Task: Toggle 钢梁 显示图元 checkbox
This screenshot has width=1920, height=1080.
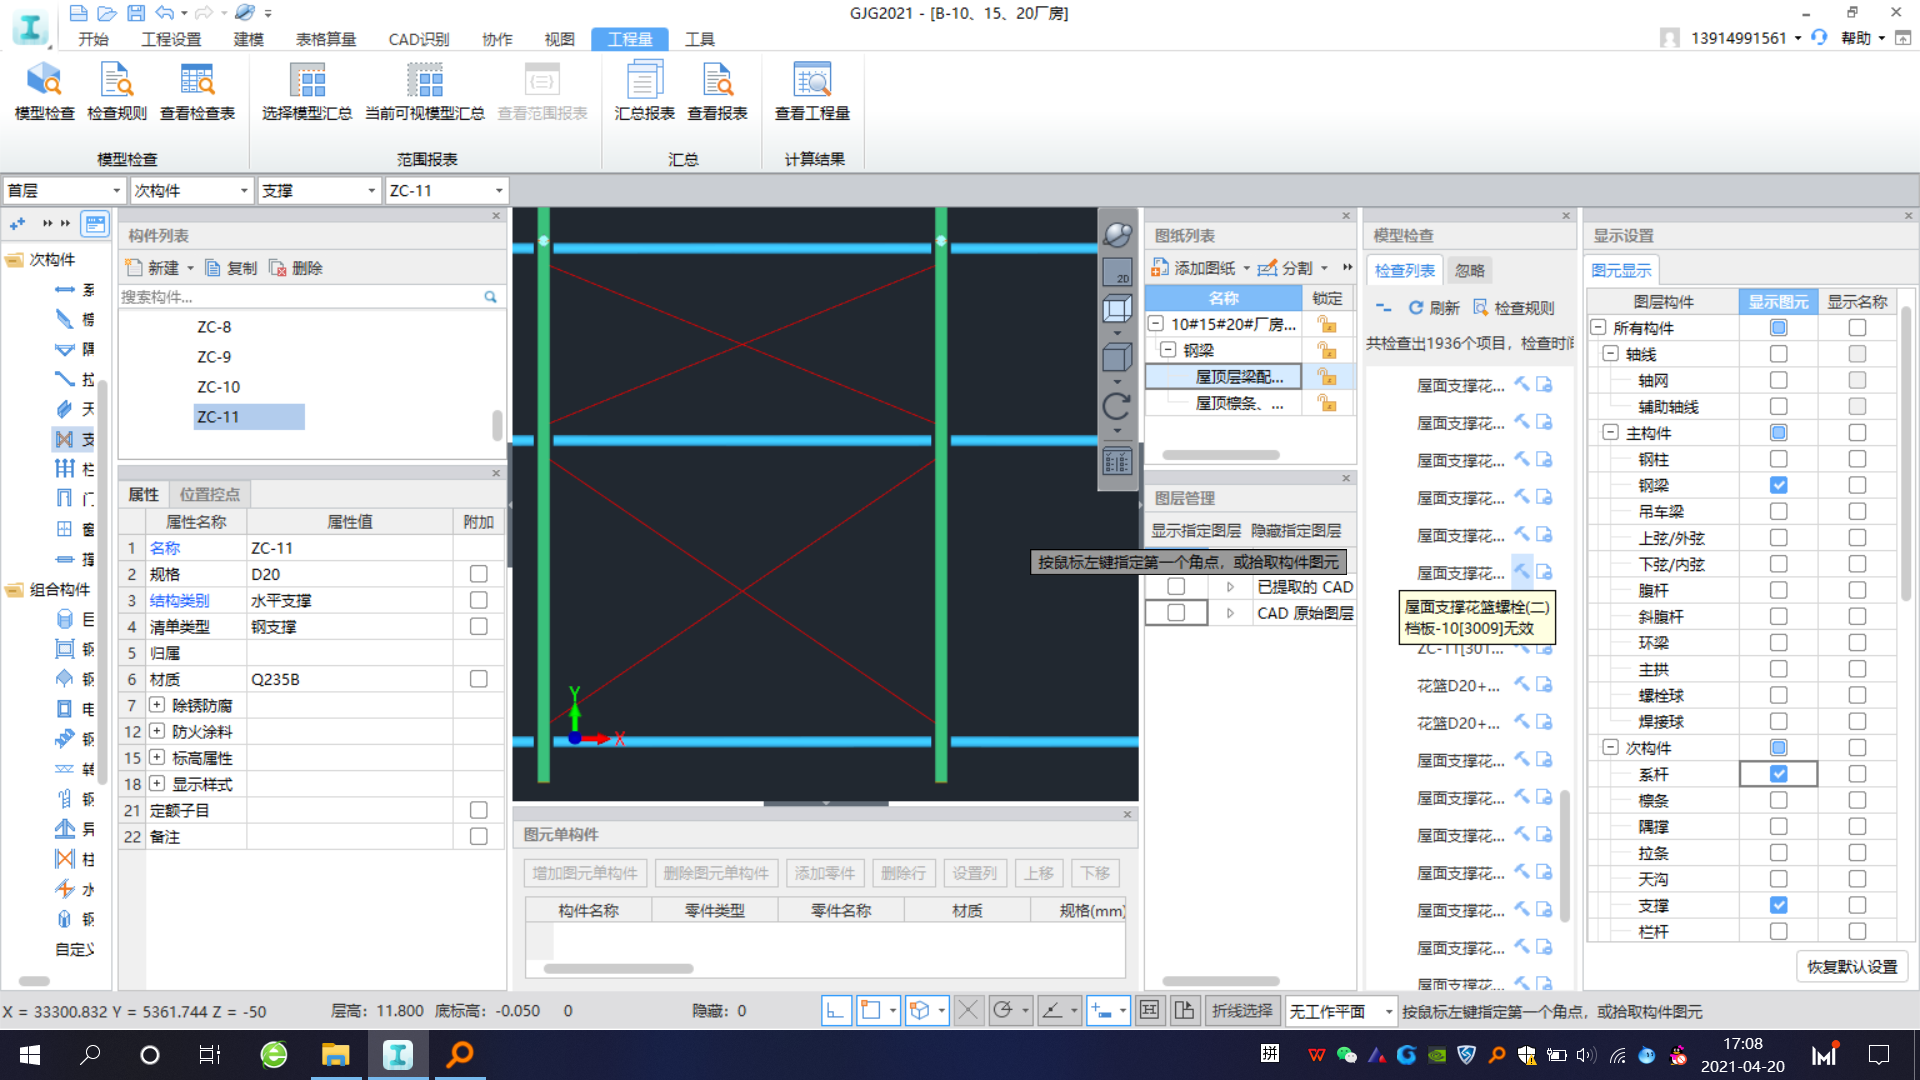Action: click(x=1778, y=485)
